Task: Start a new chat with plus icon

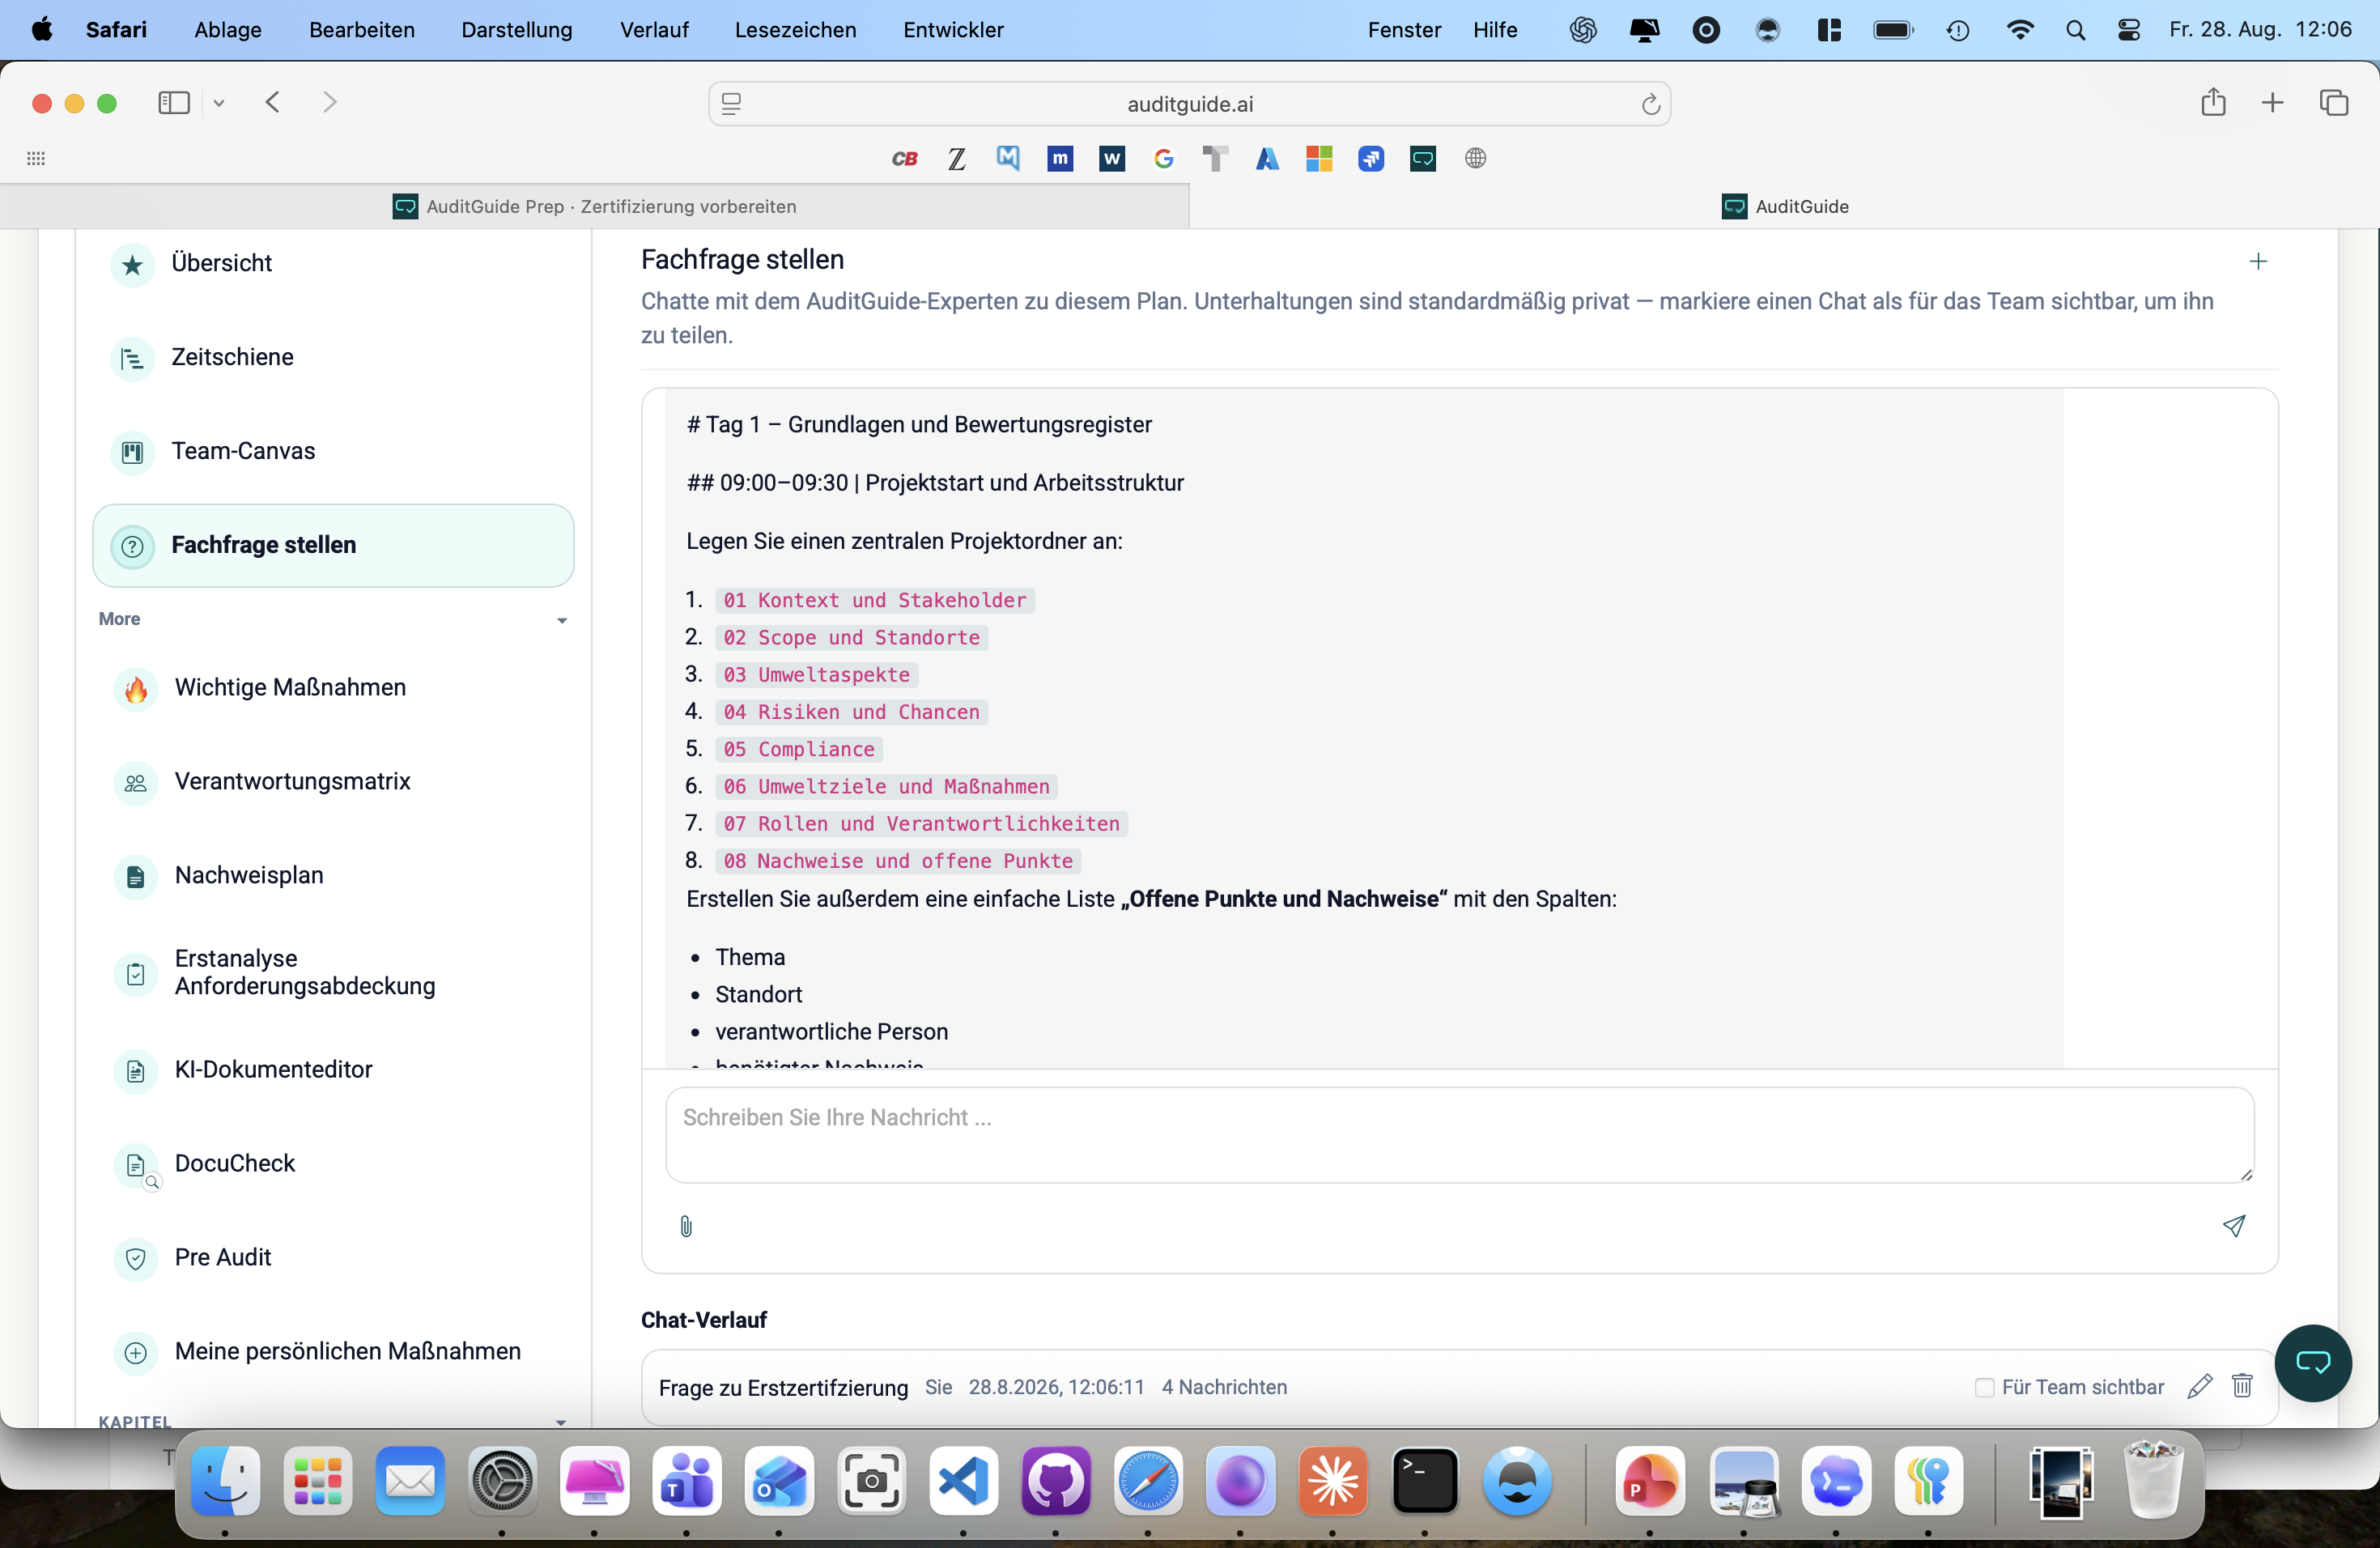Action: [2258, 261]
